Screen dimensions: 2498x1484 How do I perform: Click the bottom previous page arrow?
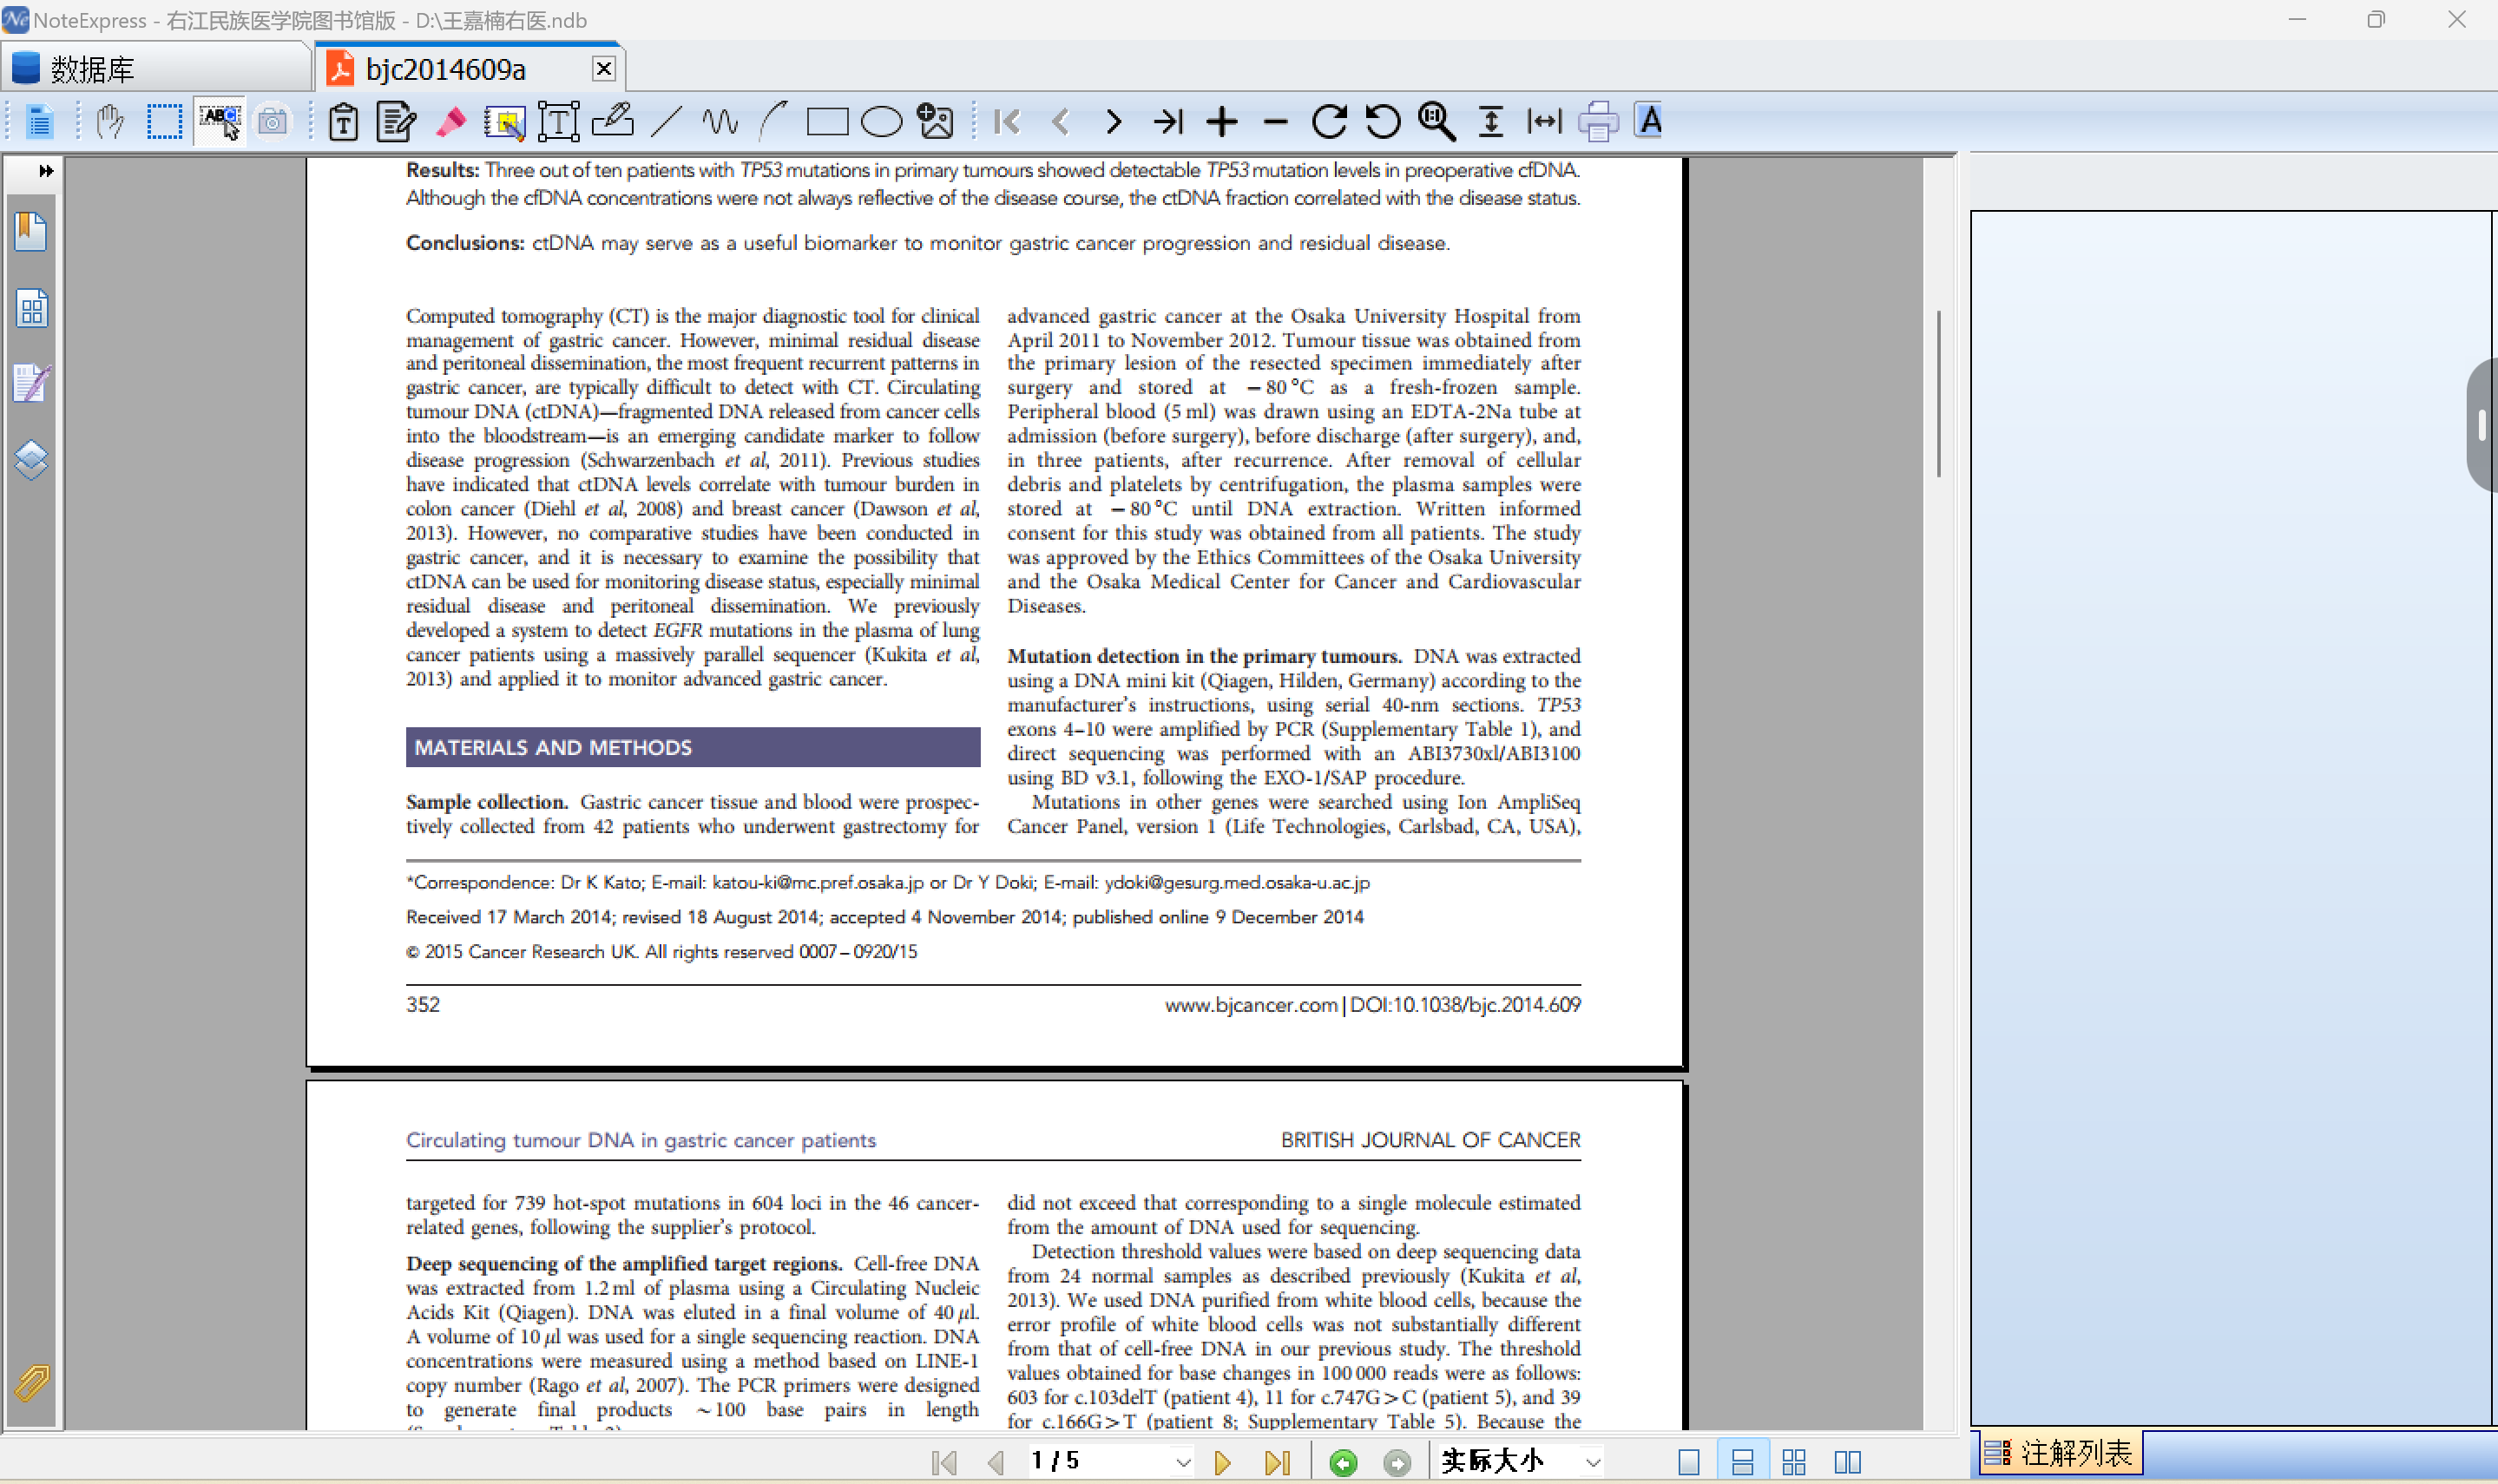[996, 1462]
